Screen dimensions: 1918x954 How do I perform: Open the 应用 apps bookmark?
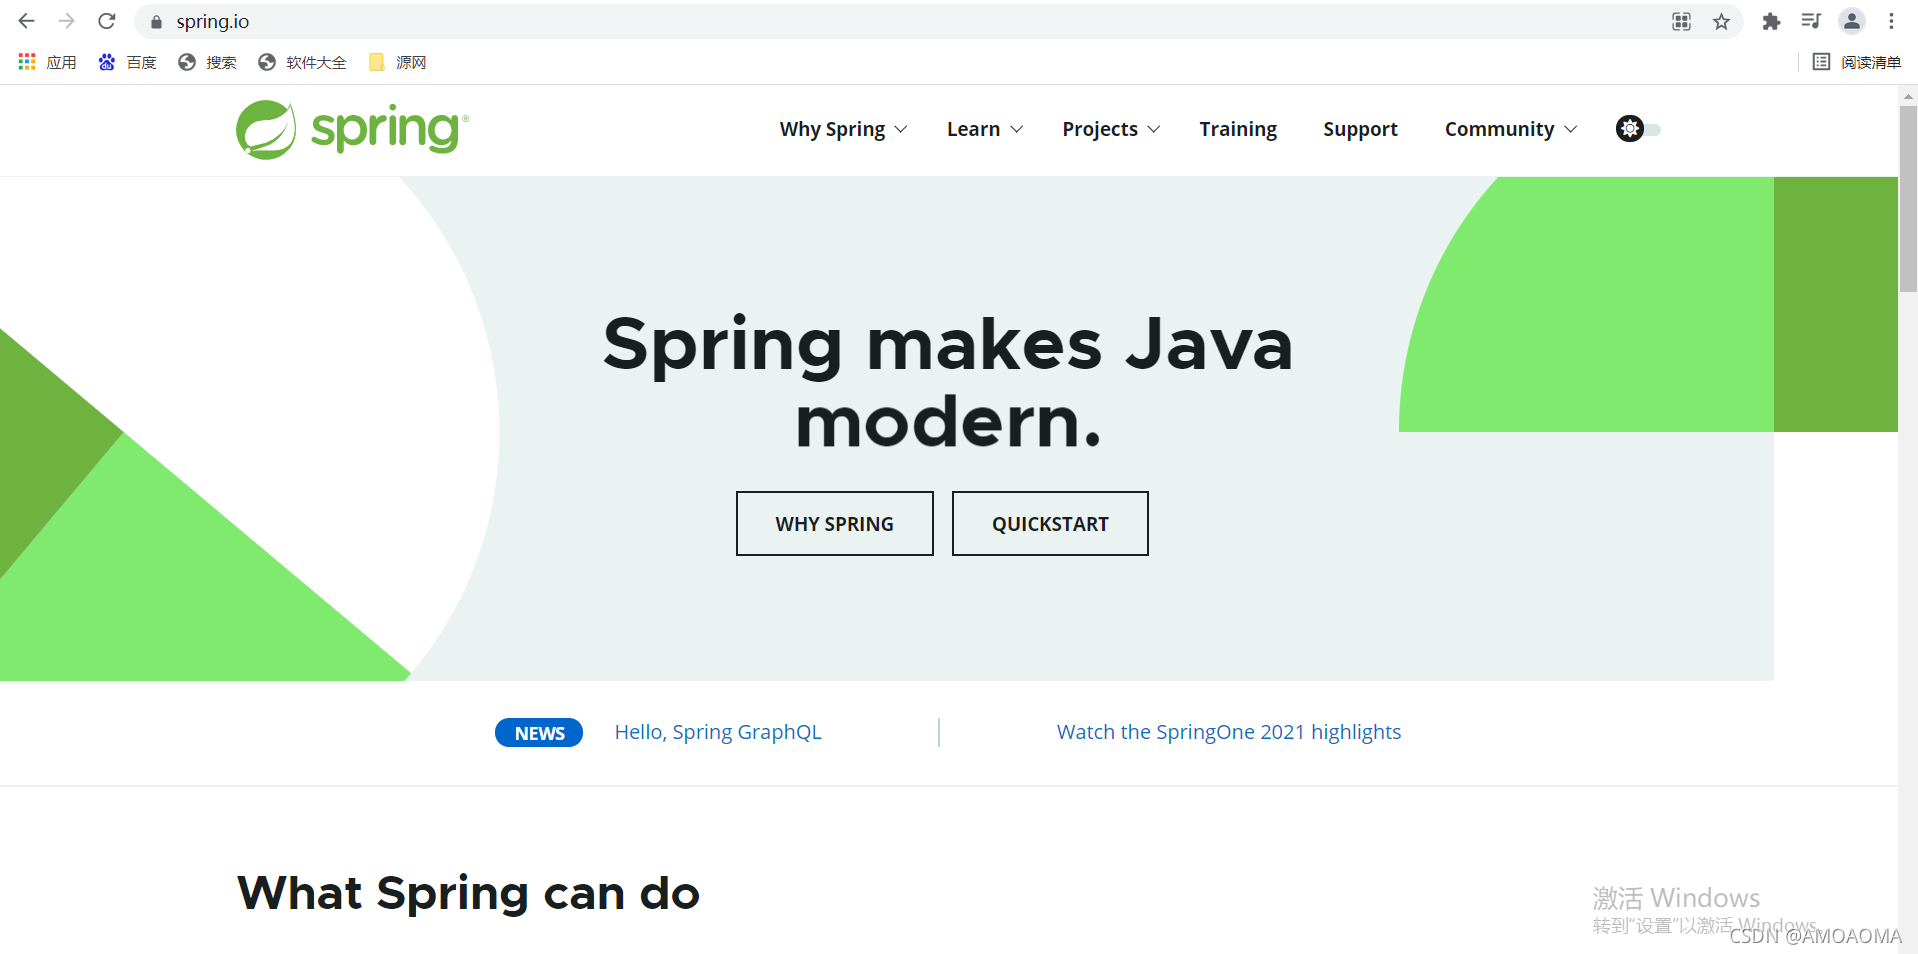[47, 62]
